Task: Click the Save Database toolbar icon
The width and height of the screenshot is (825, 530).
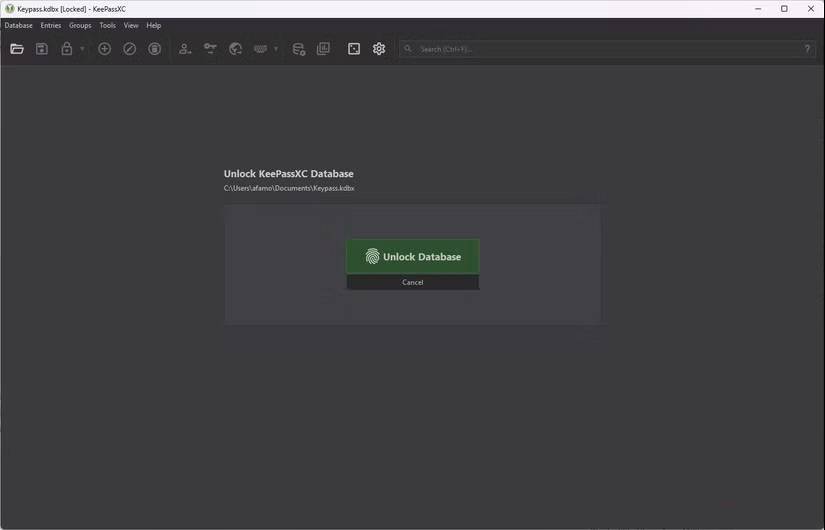Action: [x=42, y=49]
